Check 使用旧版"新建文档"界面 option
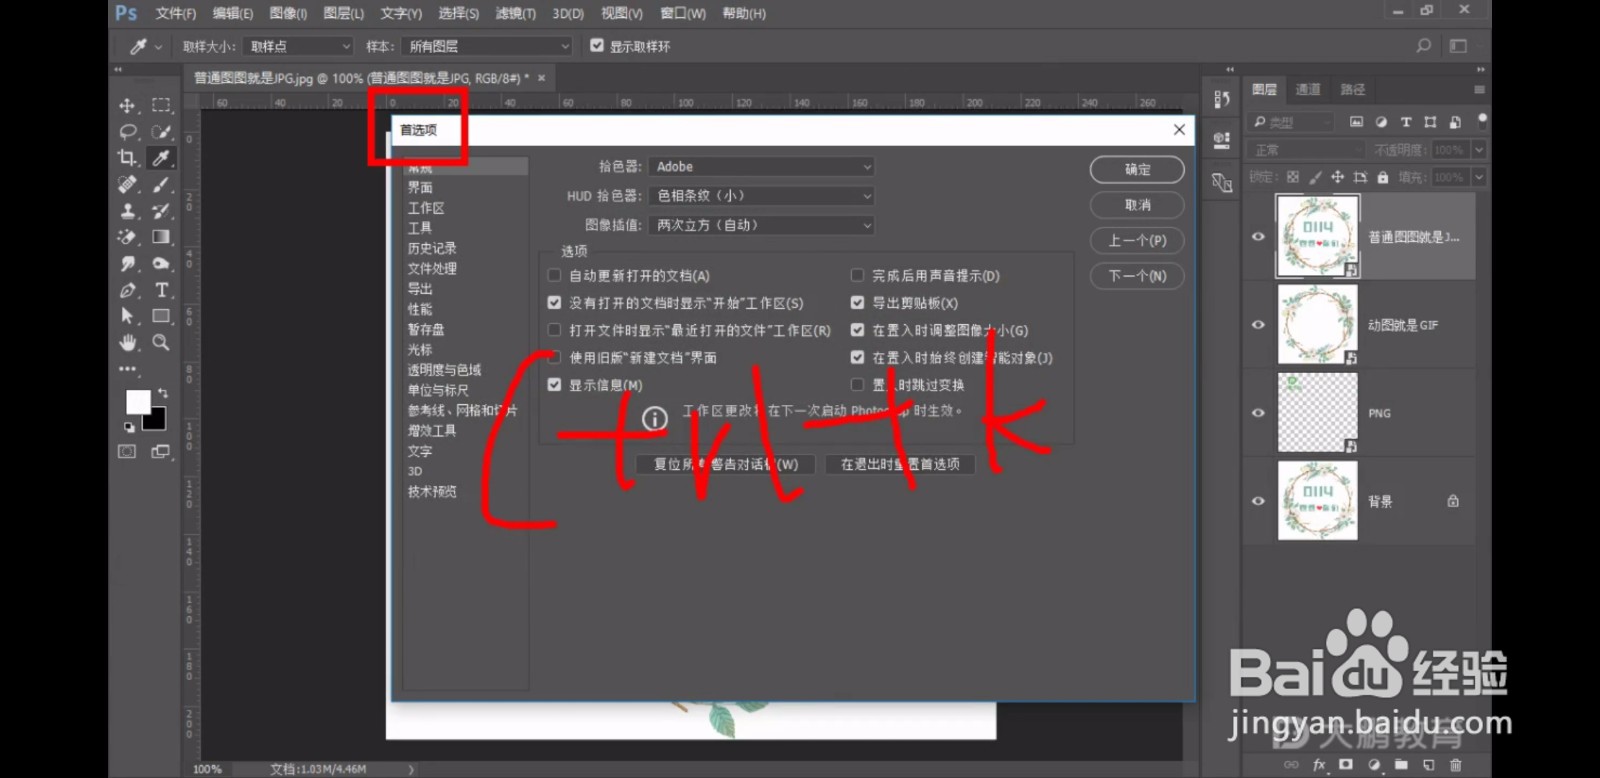 click(x=554, y=357)
